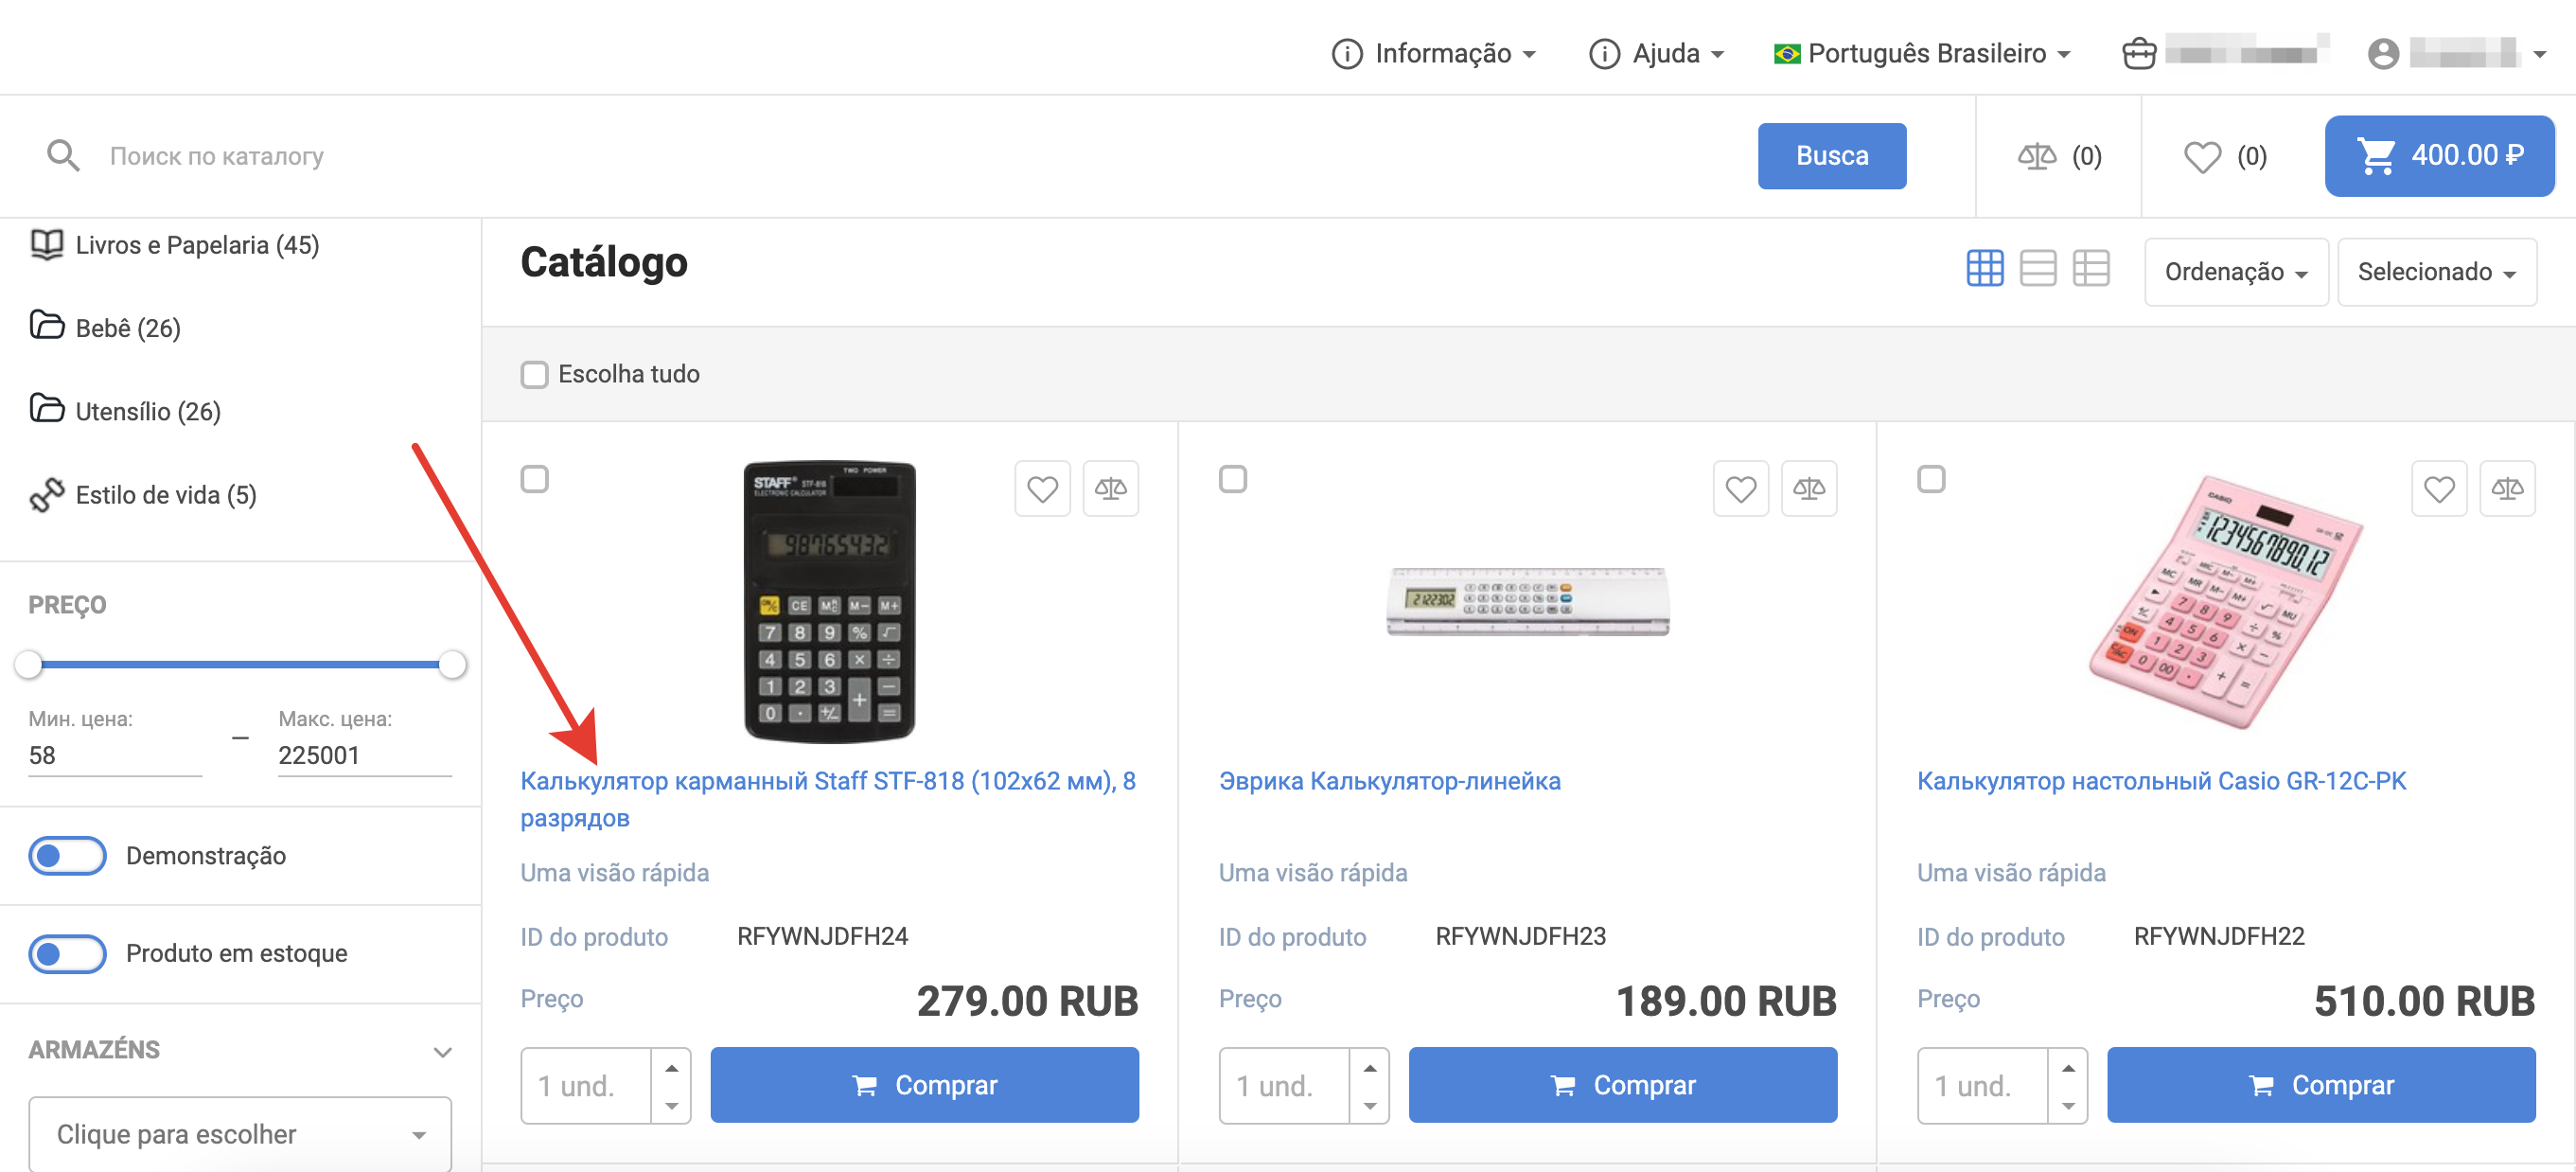This screenshot has width=2576, height=1172.
Task: Compare the Casio GR-12C-PK calculator
Action: [2506, 489]
